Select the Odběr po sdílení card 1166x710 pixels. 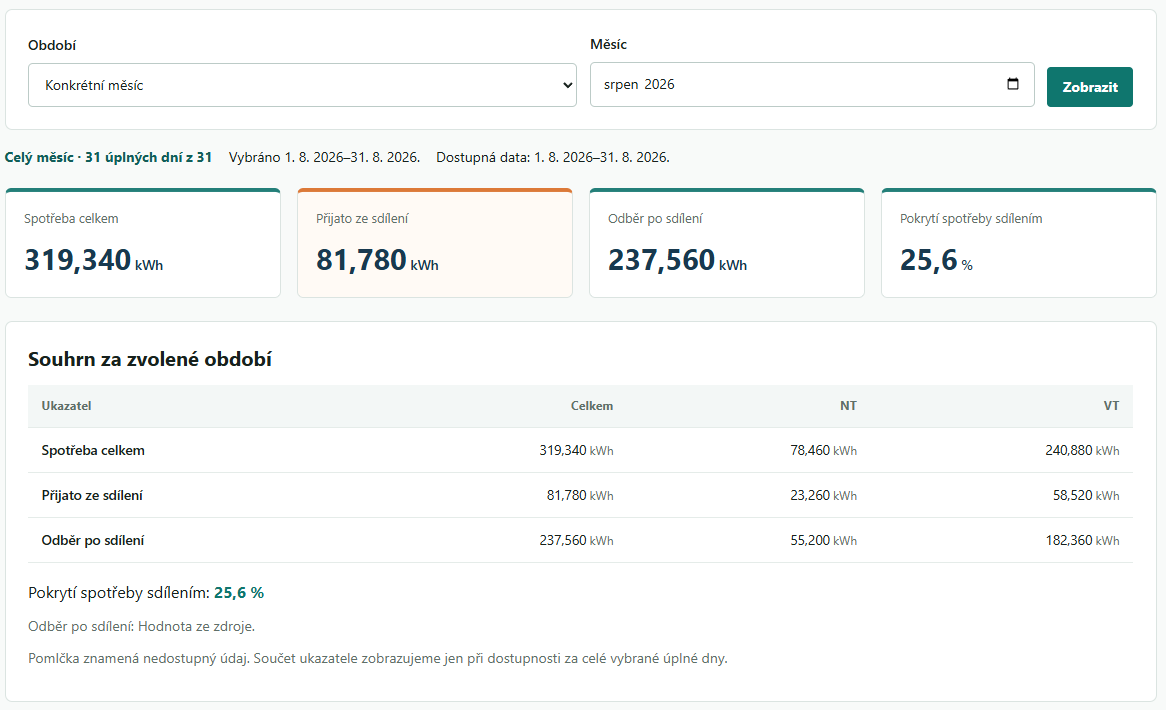[x=727, y=243]
